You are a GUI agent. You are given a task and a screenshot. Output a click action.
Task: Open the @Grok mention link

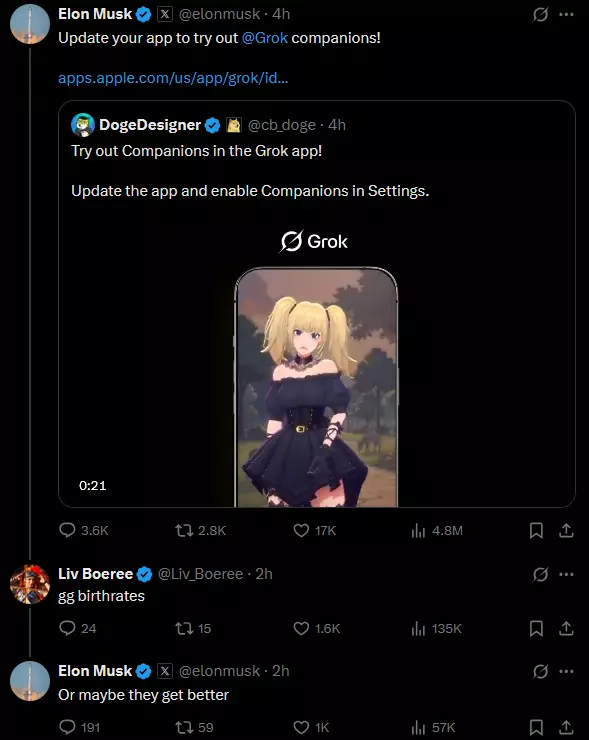(x=264, y=38)
